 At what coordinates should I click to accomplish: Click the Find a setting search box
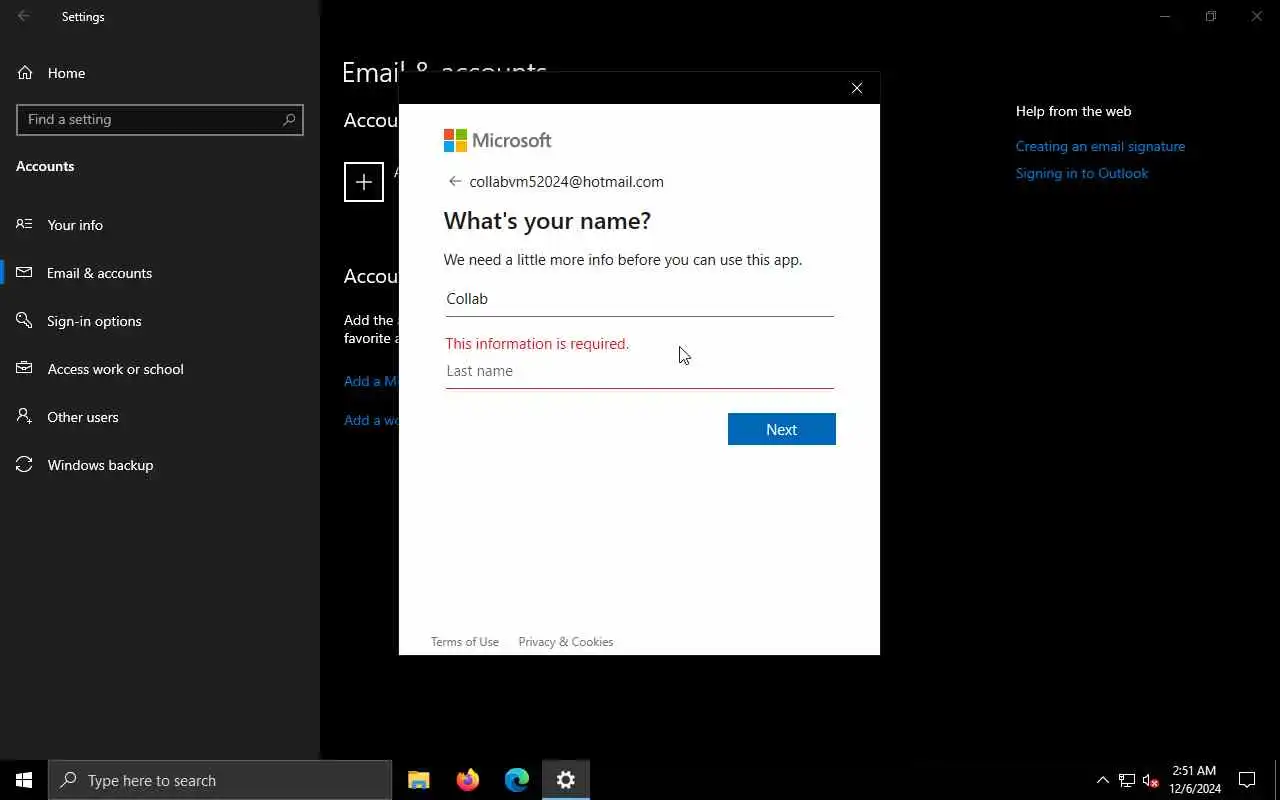point(160,119)
